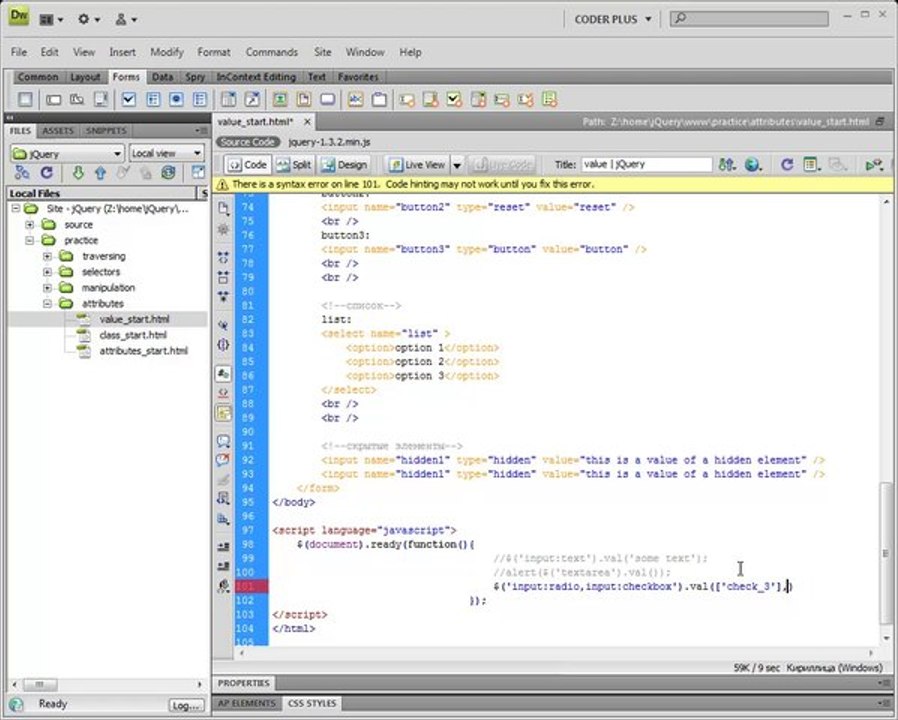
Task: Switch to Spry insert tab
Action: coord(195,77)
